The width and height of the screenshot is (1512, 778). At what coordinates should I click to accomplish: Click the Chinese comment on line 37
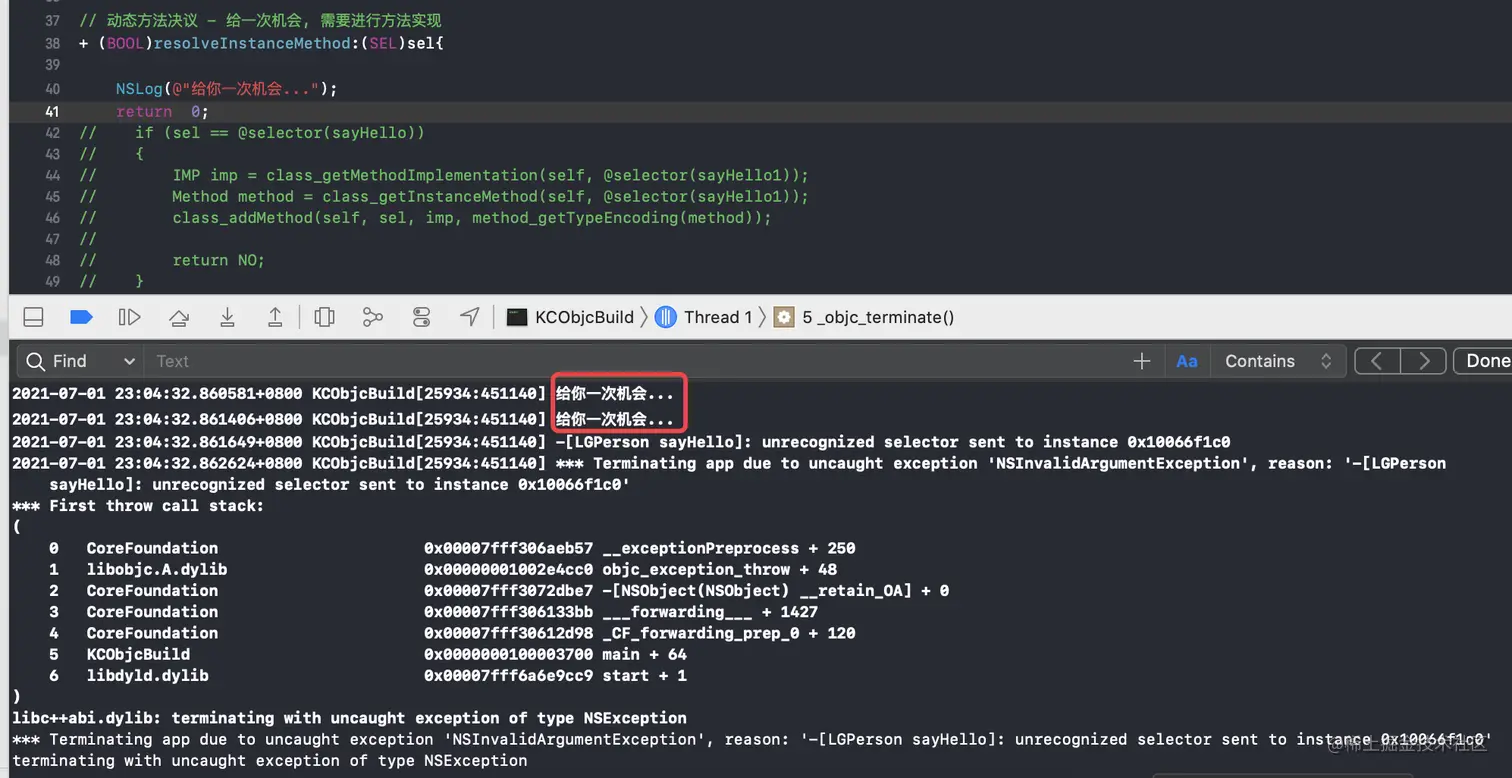260,20
